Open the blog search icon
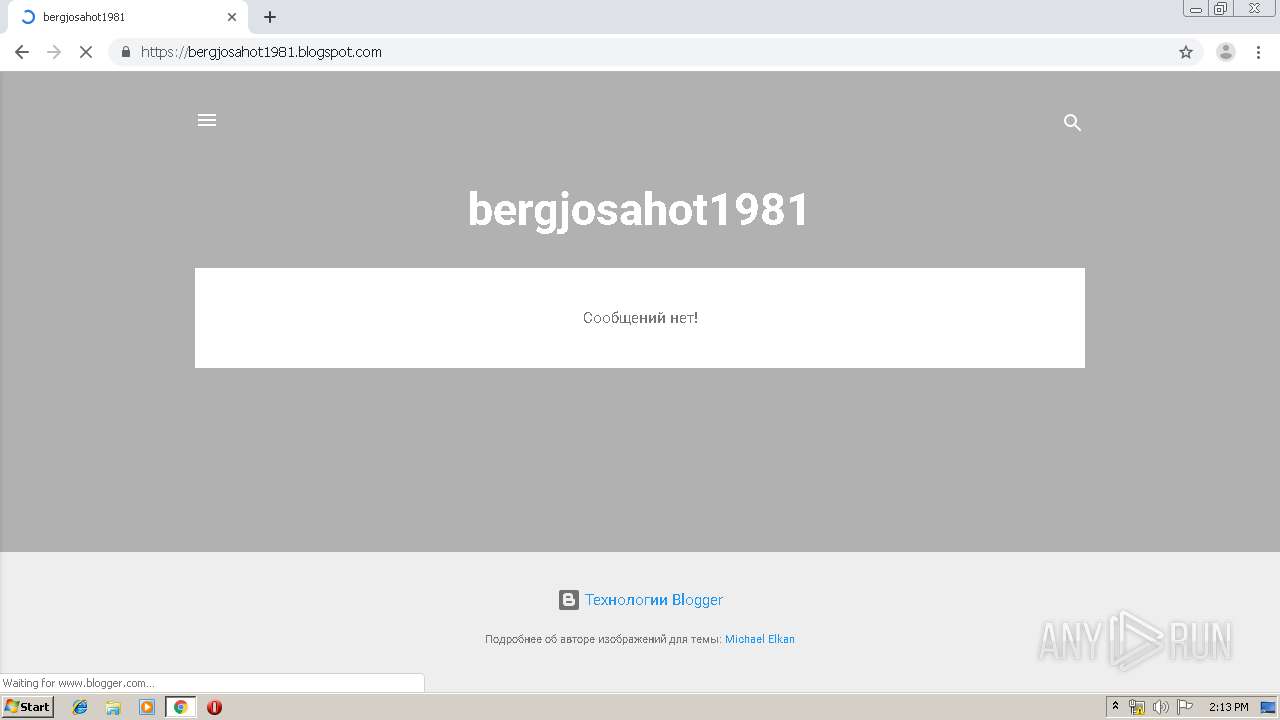The height and width of the screenshot is (720, 1280). (1072, 123)
